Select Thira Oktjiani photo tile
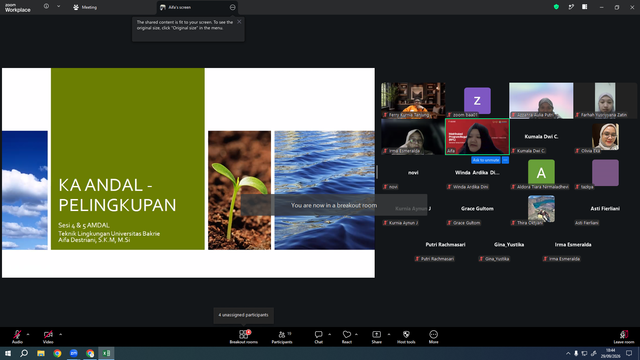The height and width of the screenshot is (360, 640). [541, 209]
